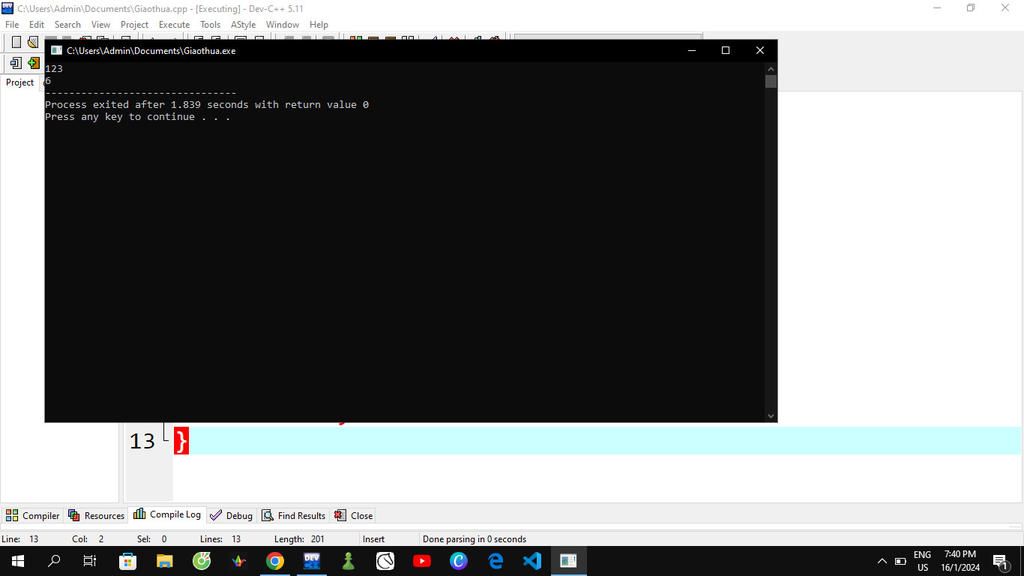Click the console window taskbar icon
Viewport: 1024px width, 576px height.
569,561
